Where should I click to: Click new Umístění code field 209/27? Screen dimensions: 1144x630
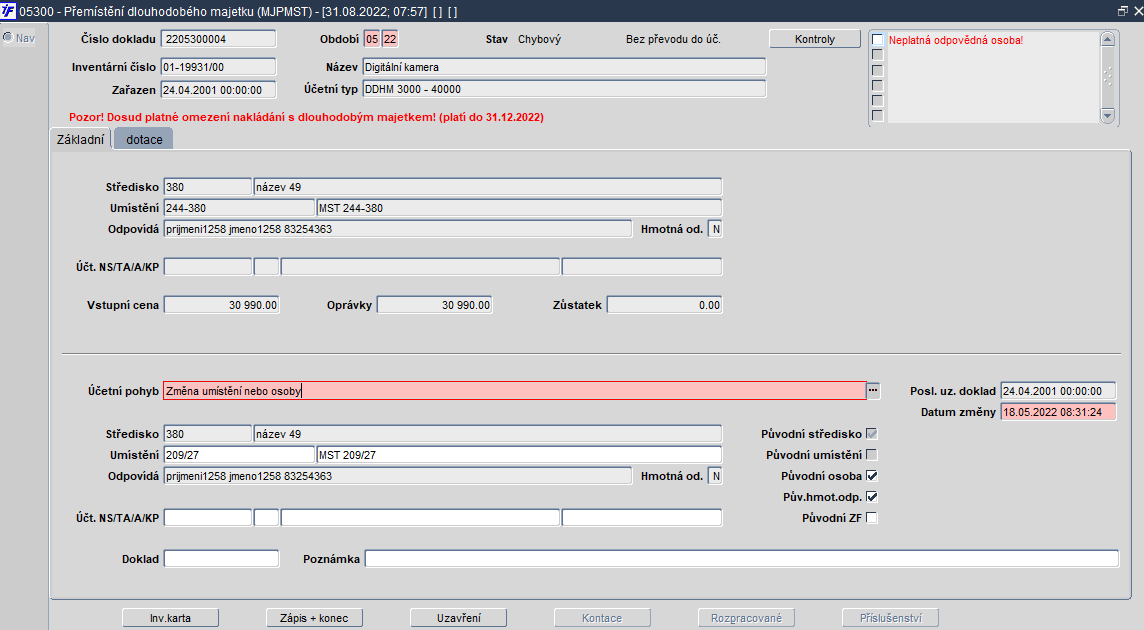point(239,455)
